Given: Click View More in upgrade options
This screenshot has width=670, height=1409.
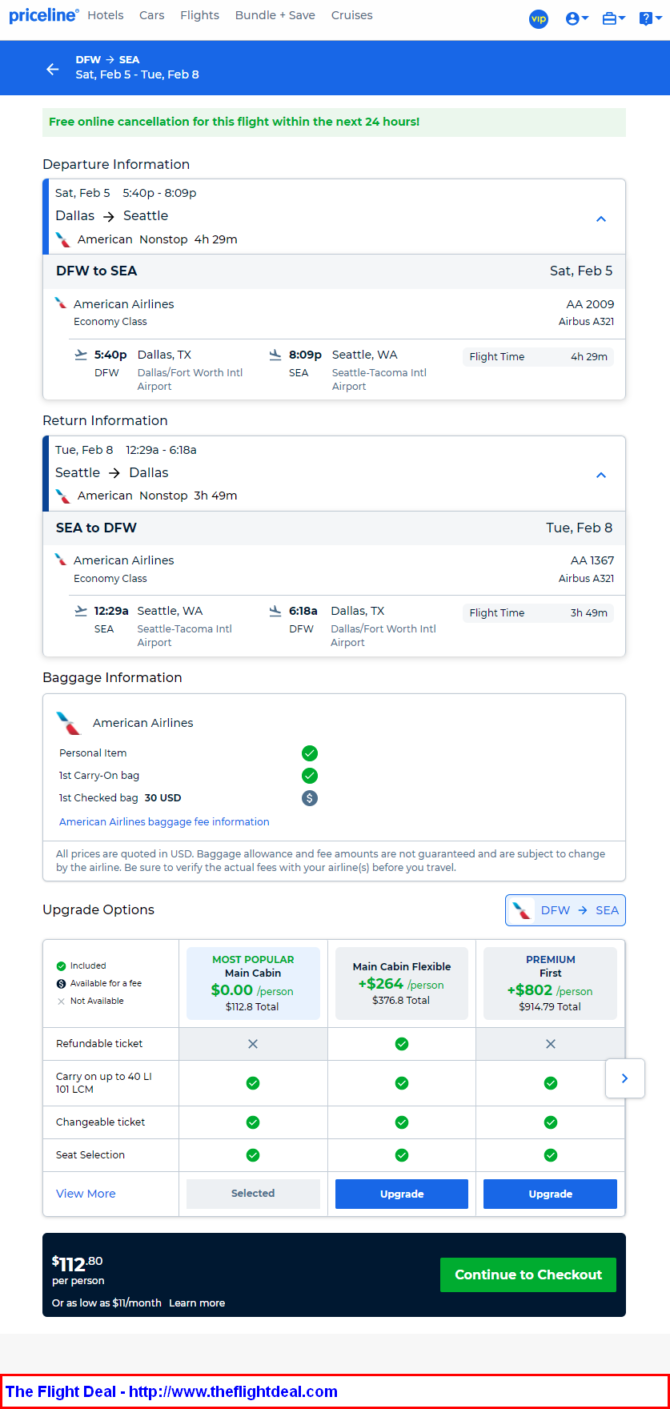Looking at the screenshot, I should tap(86, 1194).
